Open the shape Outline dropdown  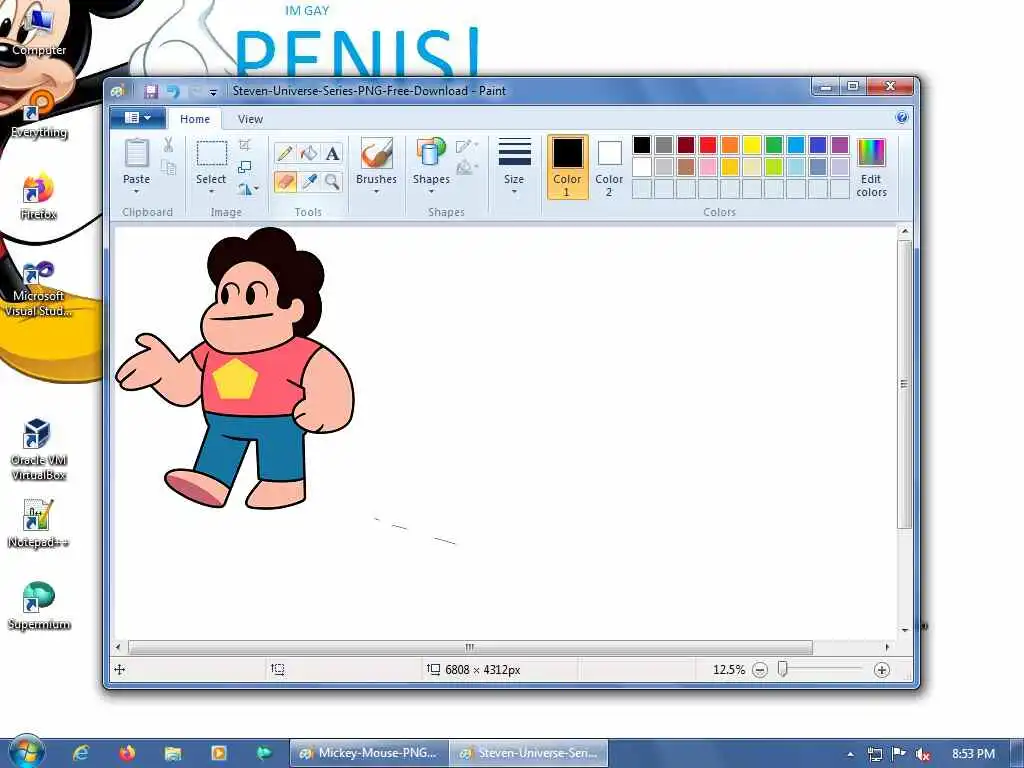(467, 146)
